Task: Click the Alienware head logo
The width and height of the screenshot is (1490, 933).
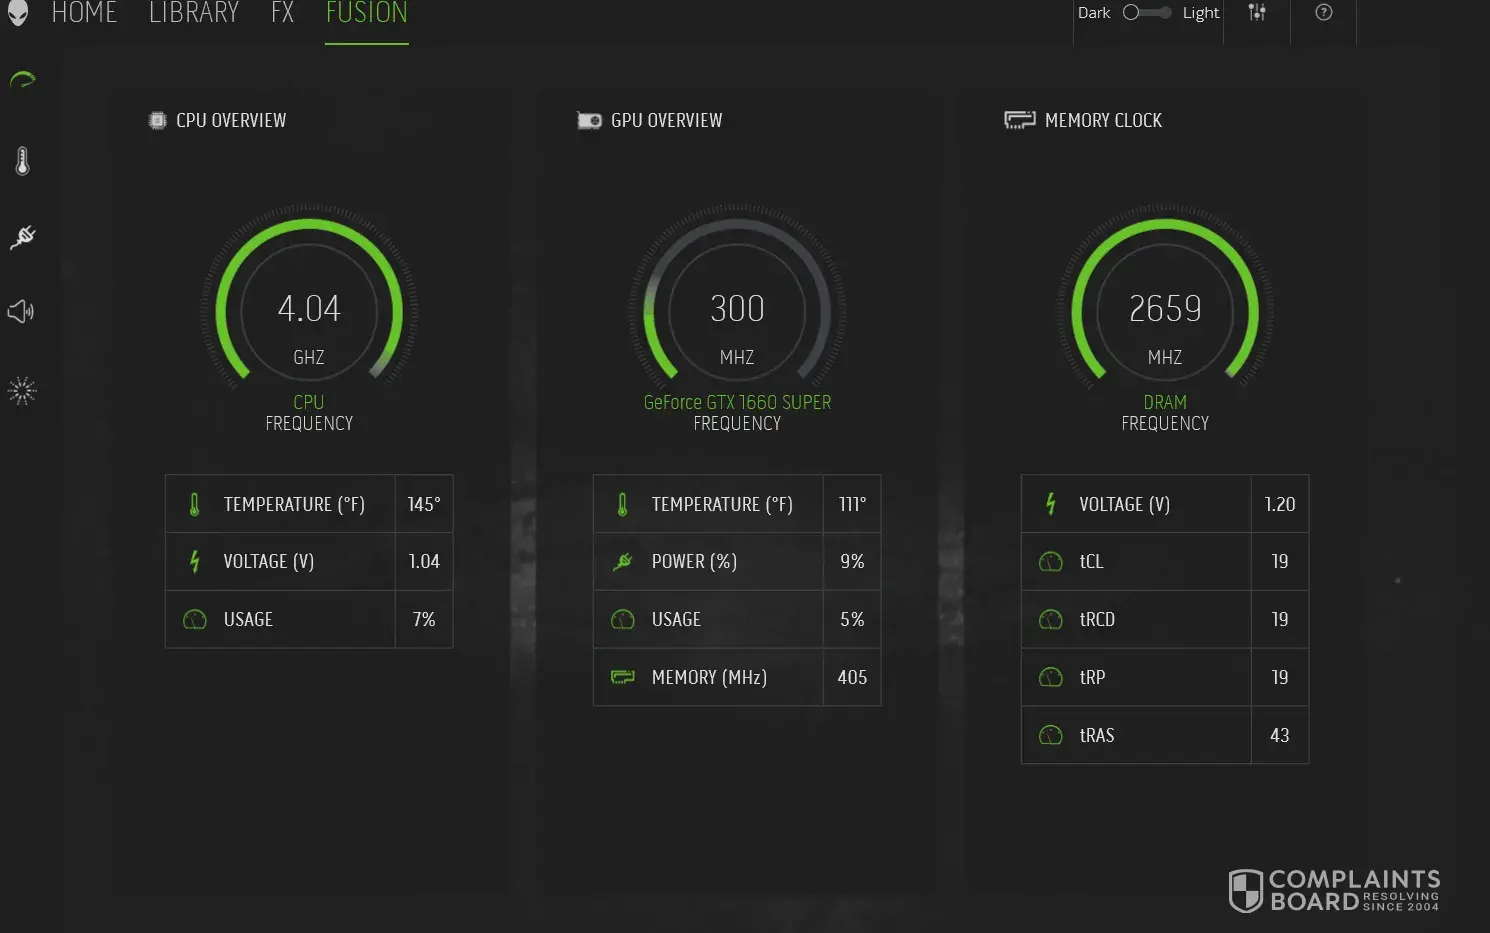Action: click(x=18, y=13)
